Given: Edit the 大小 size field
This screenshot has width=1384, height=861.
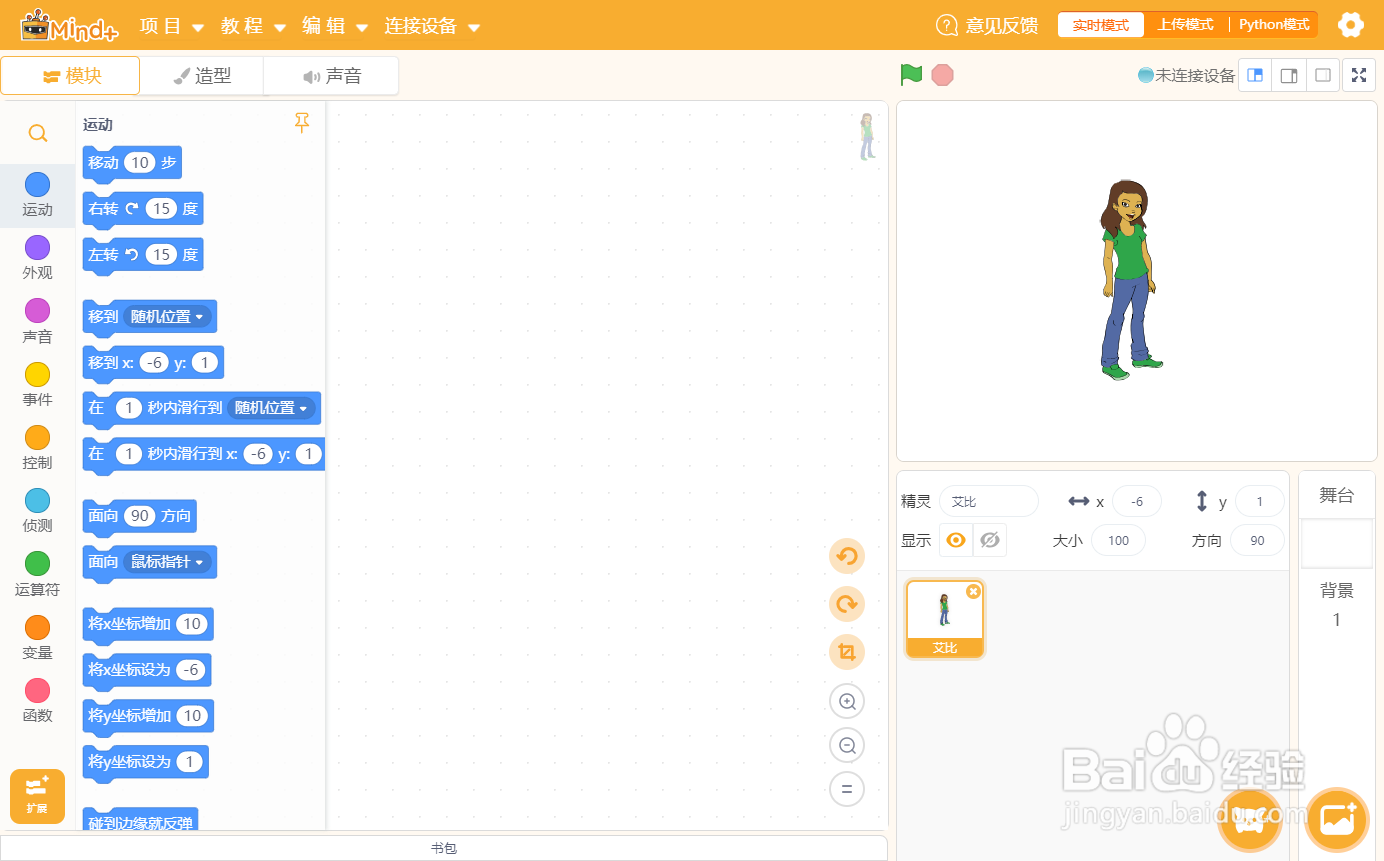Looking at the screenshot, I should pos(1118,540).
